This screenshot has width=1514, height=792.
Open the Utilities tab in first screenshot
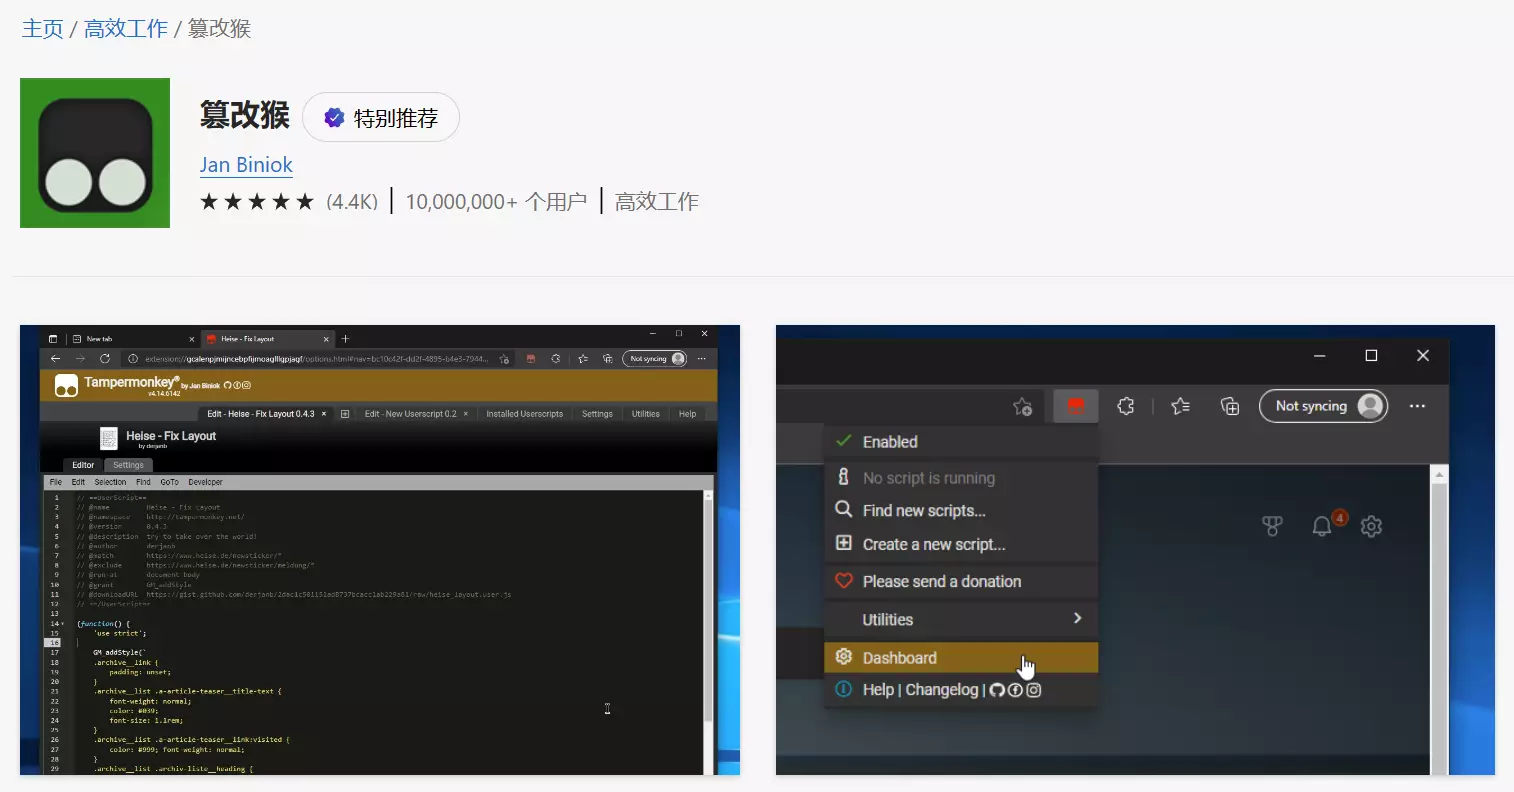coord(645,414)
